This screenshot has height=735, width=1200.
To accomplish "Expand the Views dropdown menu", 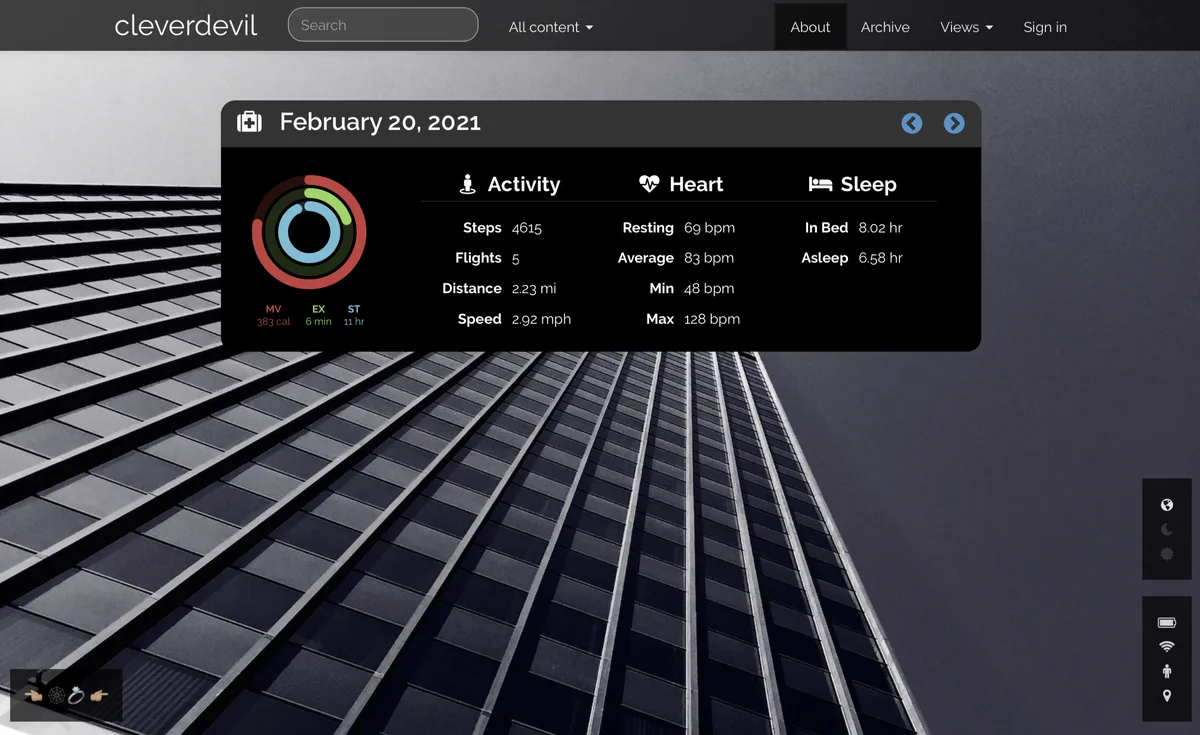I will click(x=966, y=27).
